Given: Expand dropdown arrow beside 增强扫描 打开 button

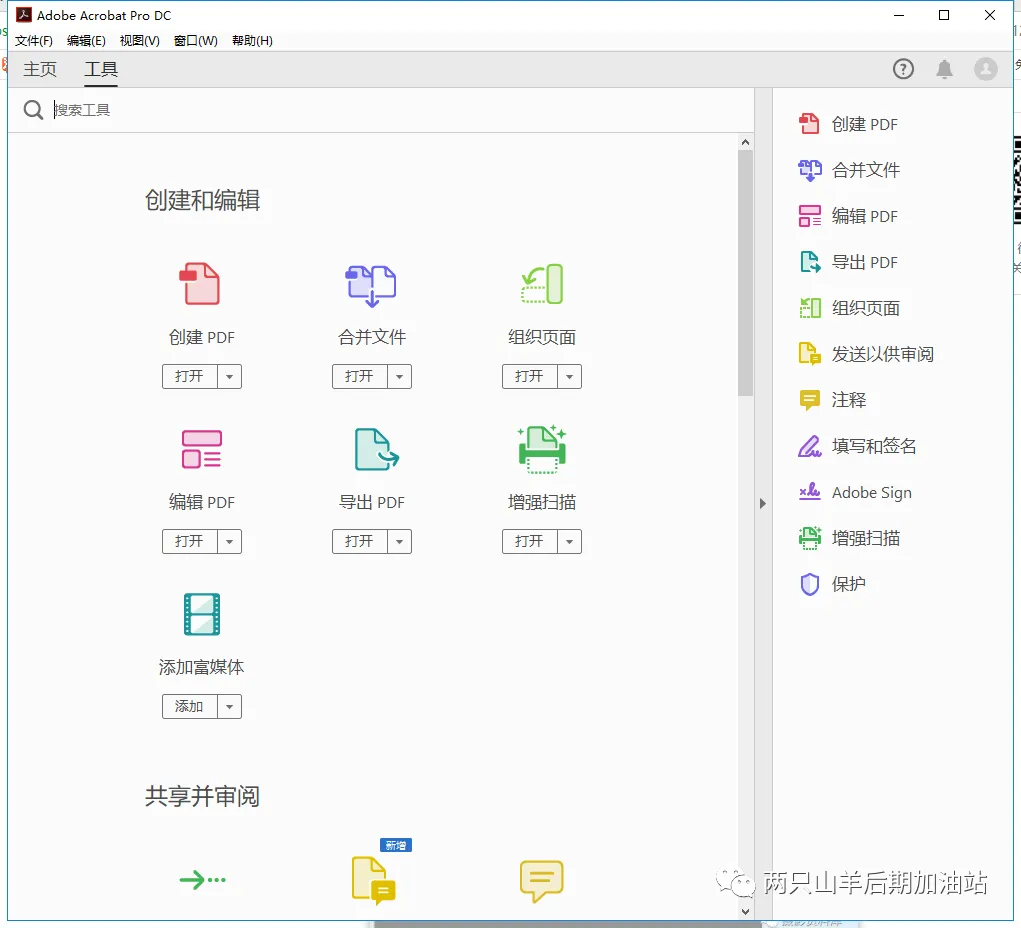Looking at the screenshot, I should (569, 541).
